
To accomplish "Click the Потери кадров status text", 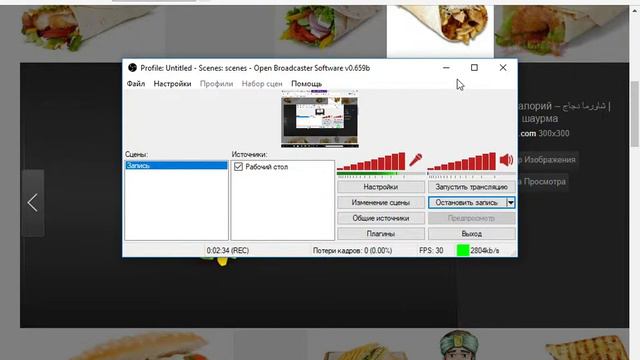I will coord(352,251).
